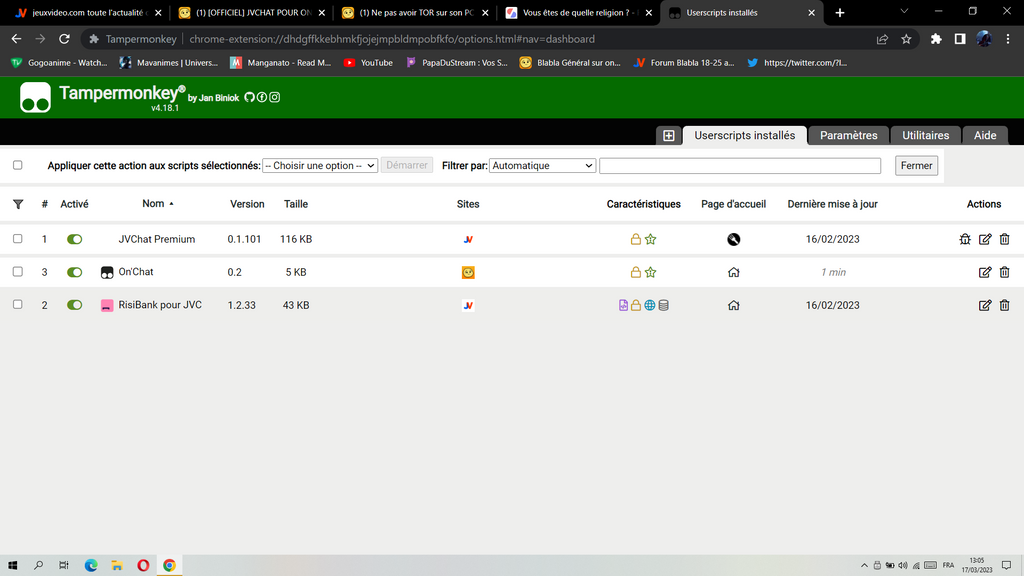Click the JVChat Premium debug bug icon
Image resolution: width=1024 pixels, height=576 pixels.
[x=965, y=239]
